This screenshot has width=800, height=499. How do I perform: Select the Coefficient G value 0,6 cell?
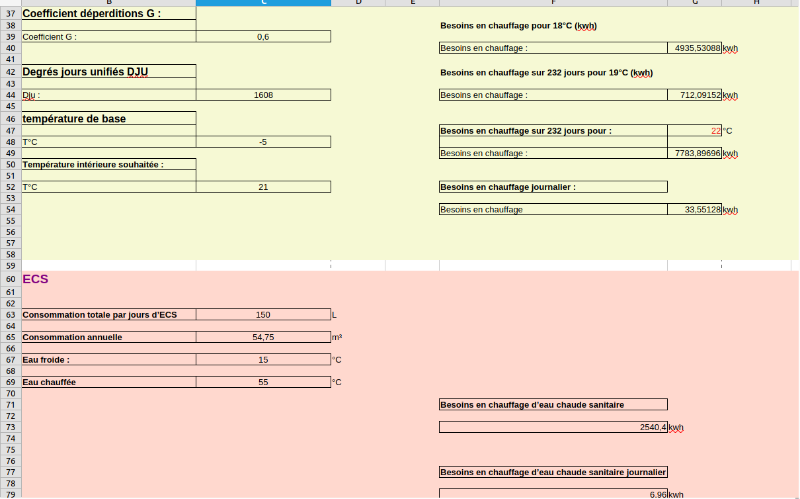pos(263,37)
